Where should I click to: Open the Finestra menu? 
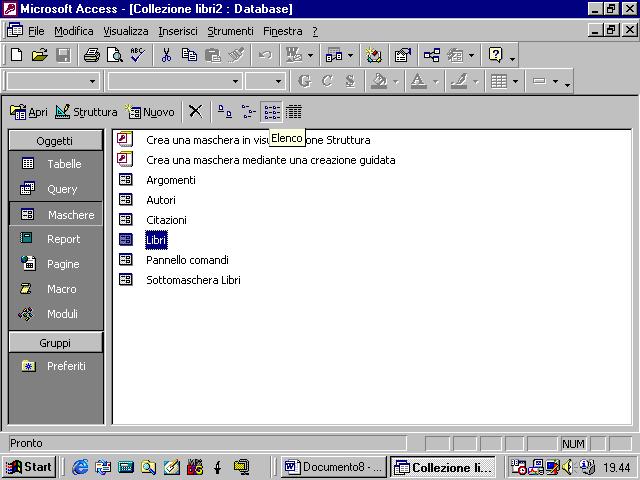pos(283,31)
